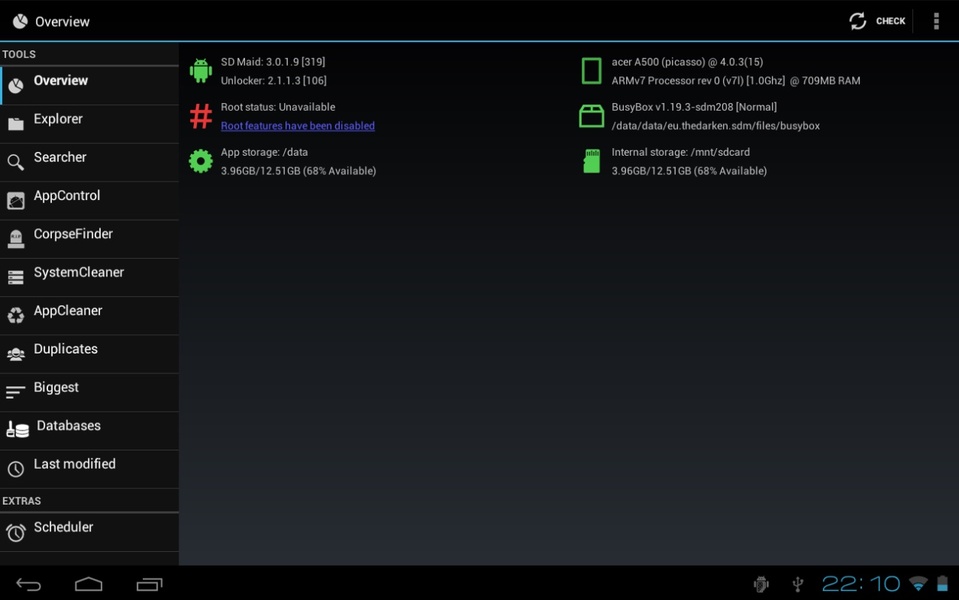Tap the green Android SD Maid version icon
This screenshot has height=600, width=959.
201,71
